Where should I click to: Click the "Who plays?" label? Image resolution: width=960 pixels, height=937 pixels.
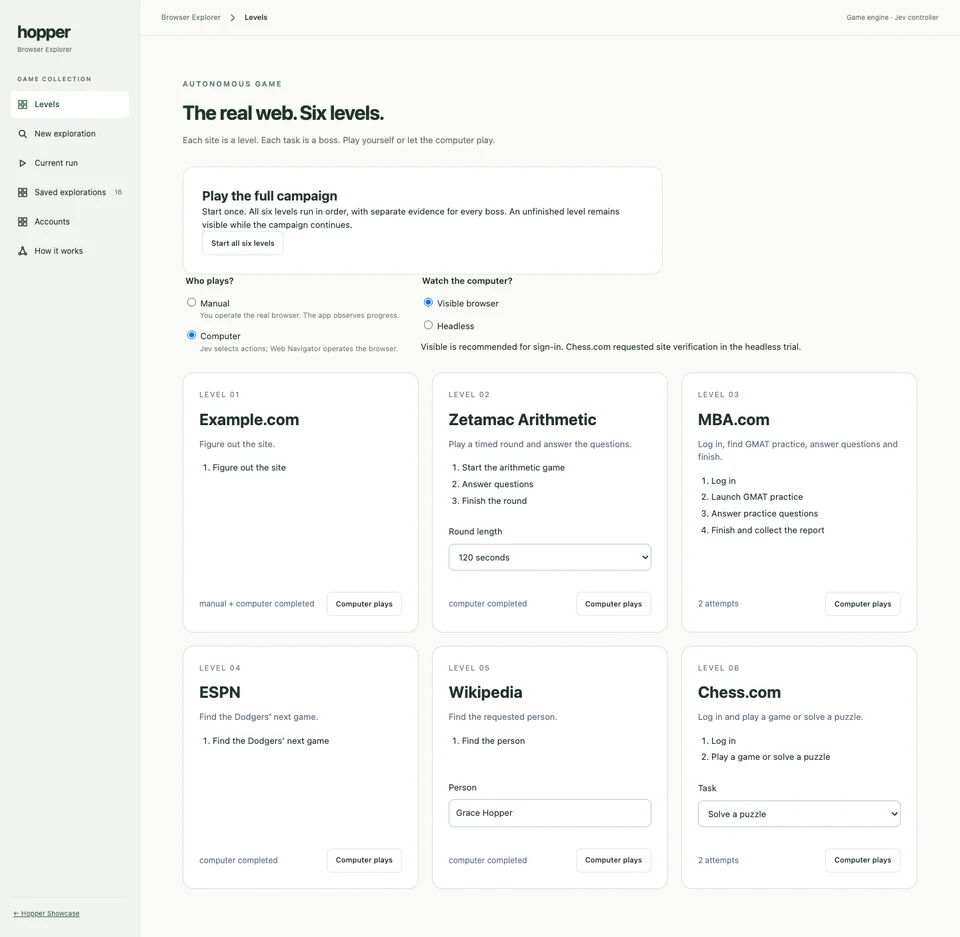coord(209,281)
